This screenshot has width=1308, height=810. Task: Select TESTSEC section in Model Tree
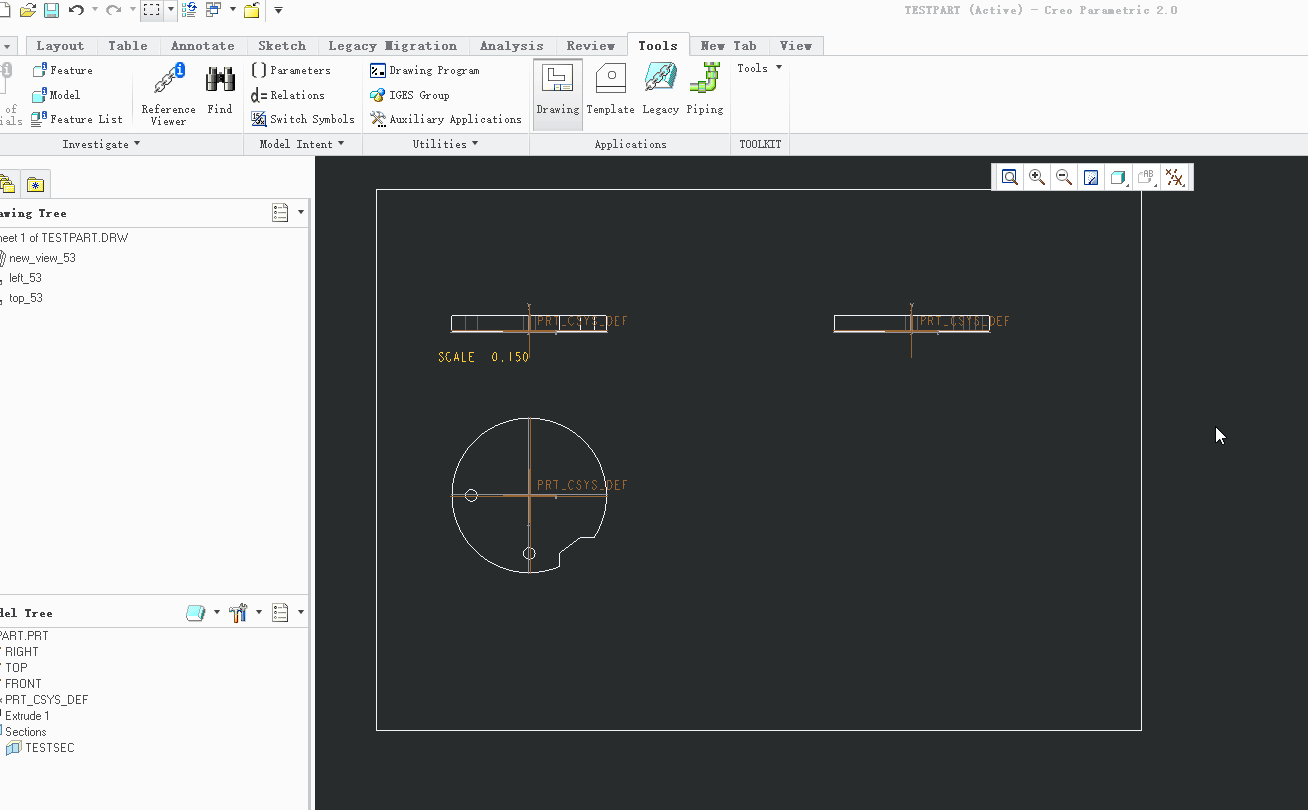pos(42,748)
